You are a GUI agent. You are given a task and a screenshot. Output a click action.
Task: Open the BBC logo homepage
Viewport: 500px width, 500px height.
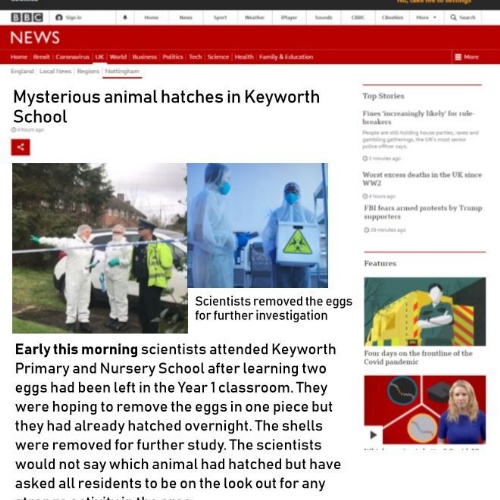pyautogui.click(x=27, y=17)
